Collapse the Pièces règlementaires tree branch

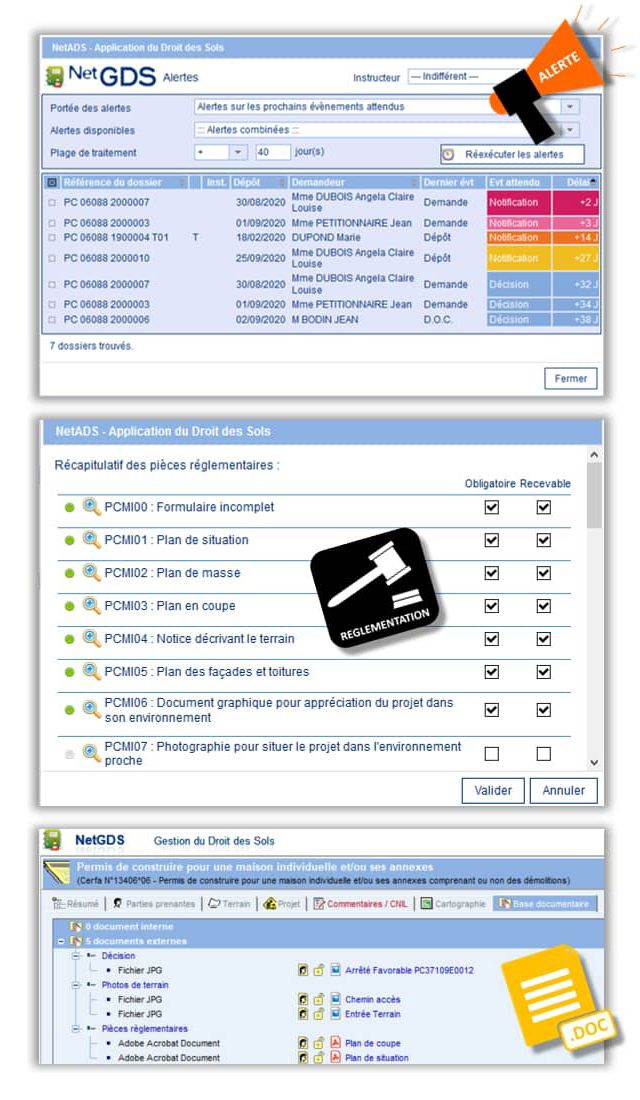coord(76,1028)
